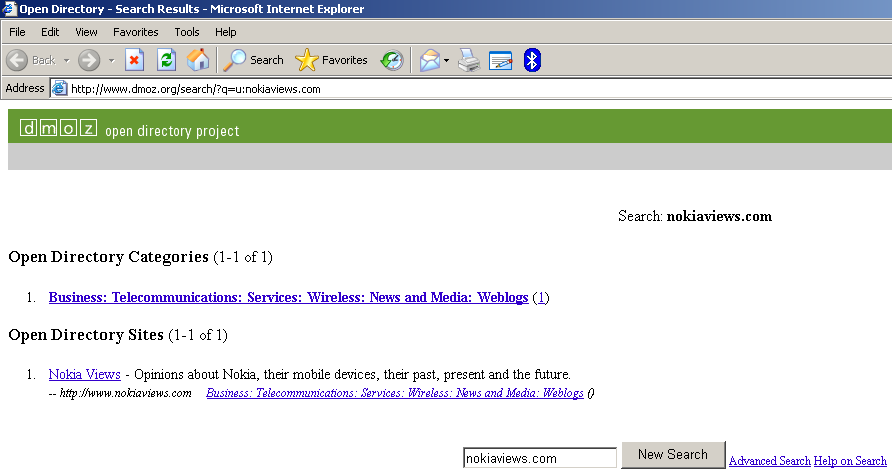Click the page icon in the address bar

click(60, 89)
